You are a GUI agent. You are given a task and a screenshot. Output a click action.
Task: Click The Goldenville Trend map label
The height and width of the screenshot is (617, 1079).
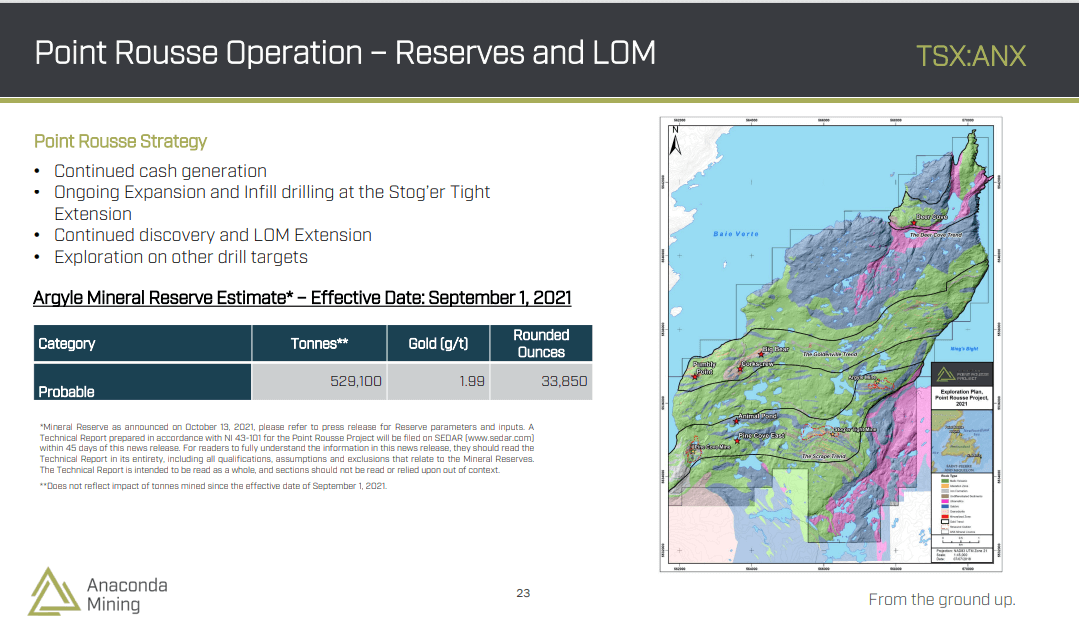pos(830,354)
